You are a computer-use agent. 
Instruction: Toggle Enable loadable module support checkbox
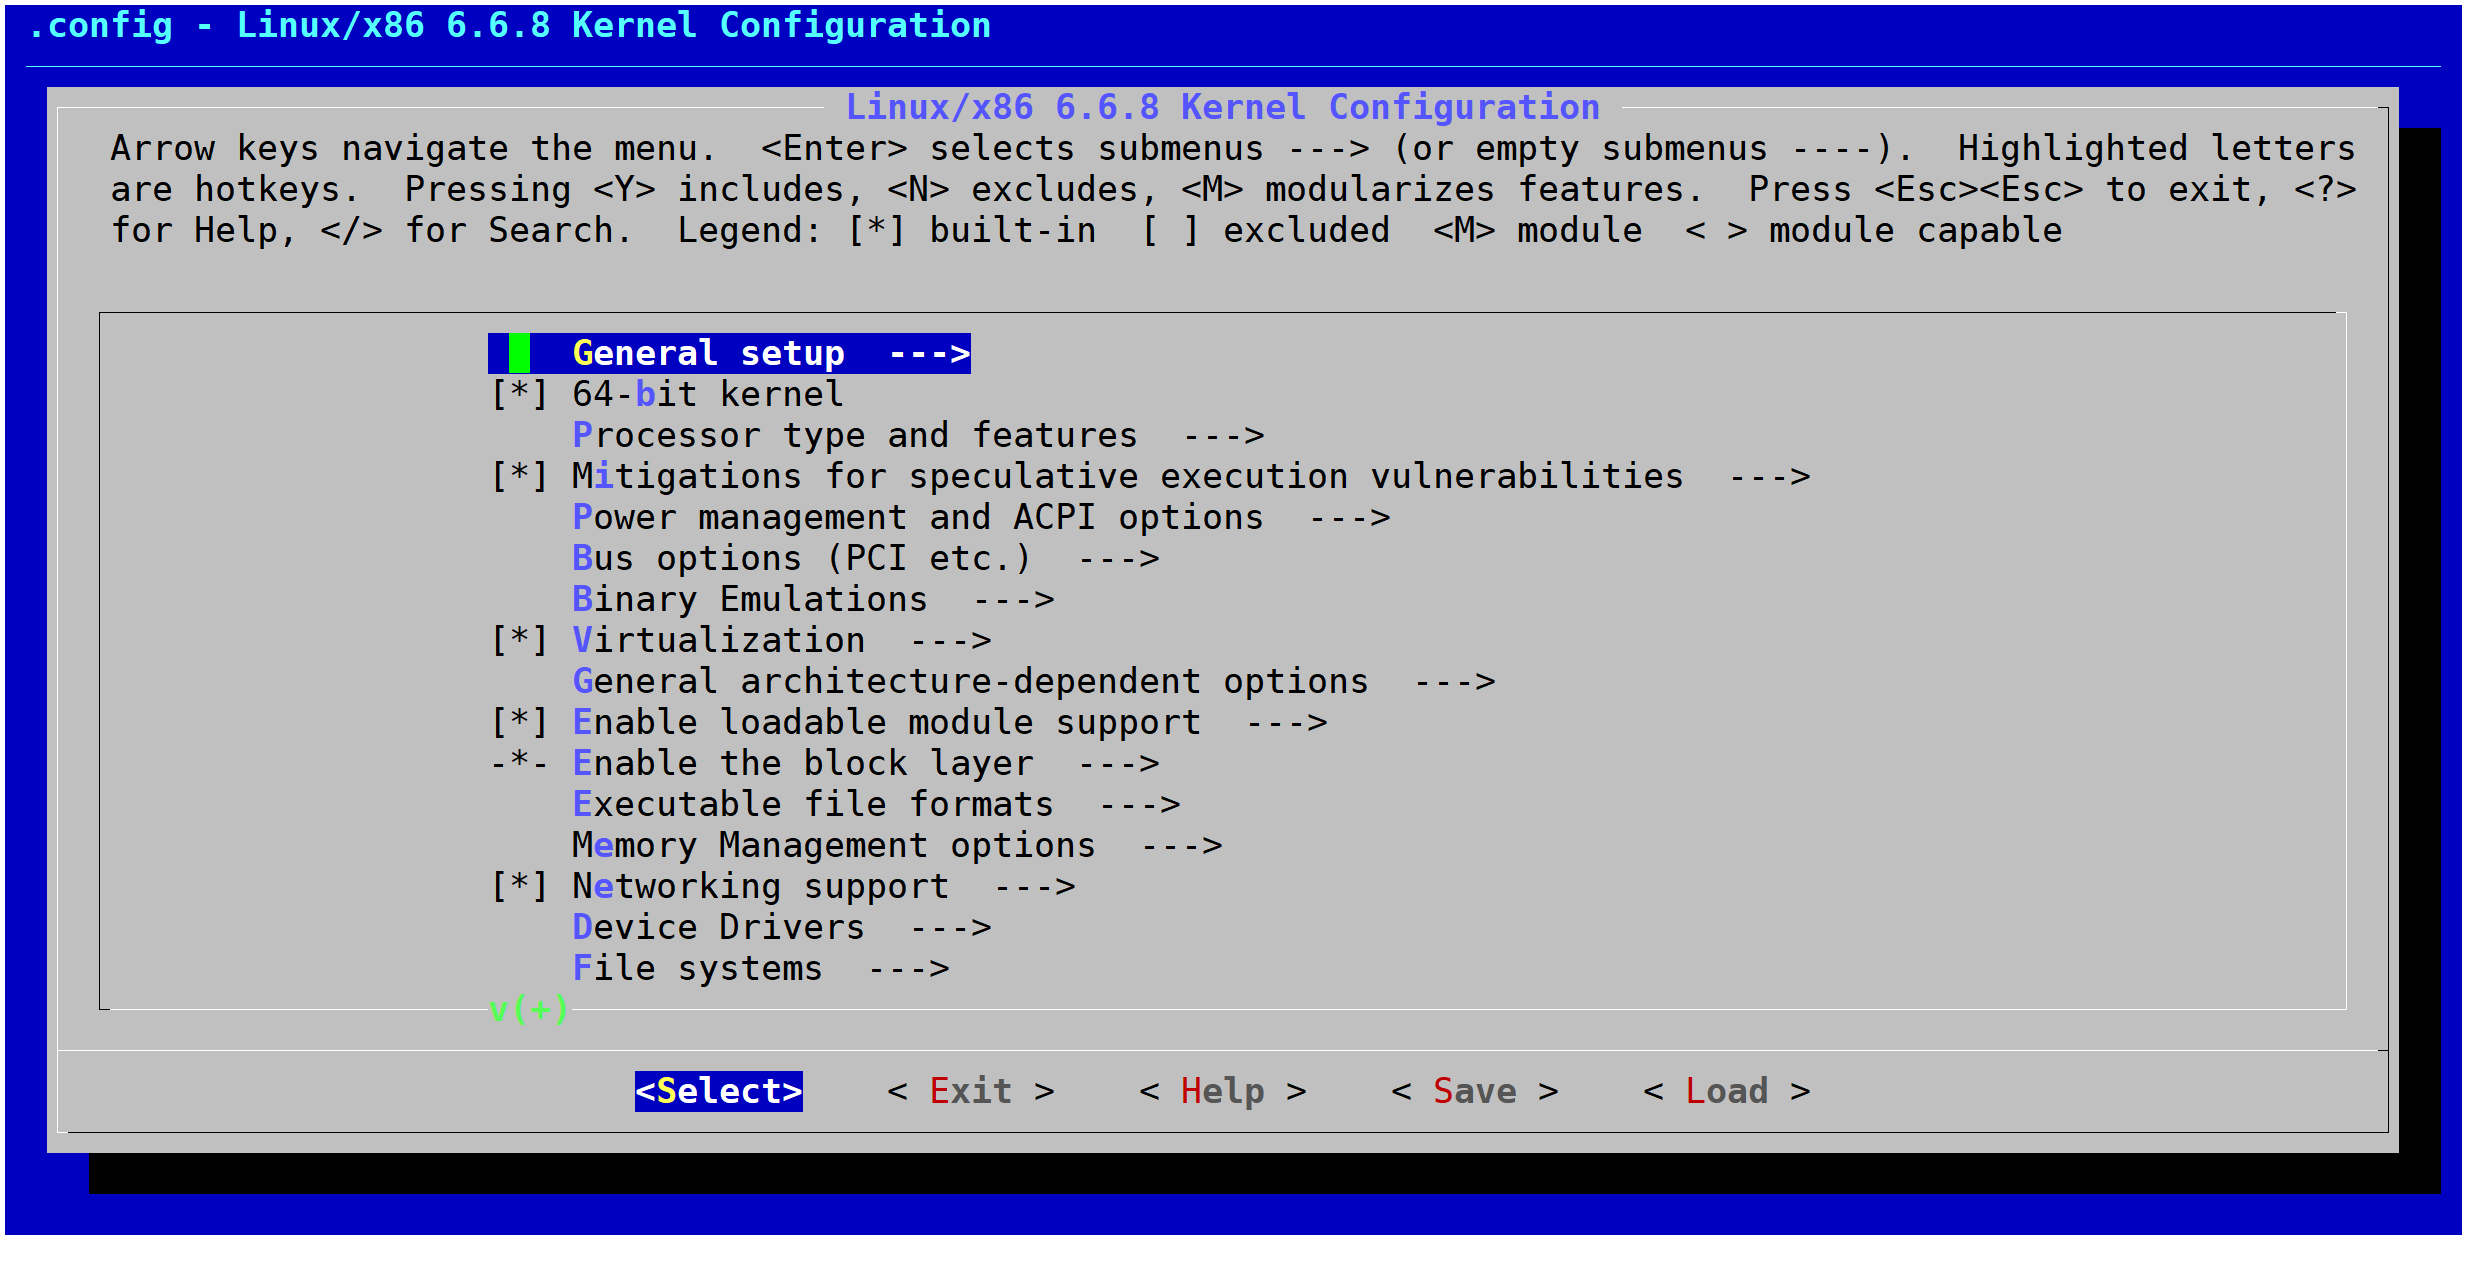[x=519, y=722]
